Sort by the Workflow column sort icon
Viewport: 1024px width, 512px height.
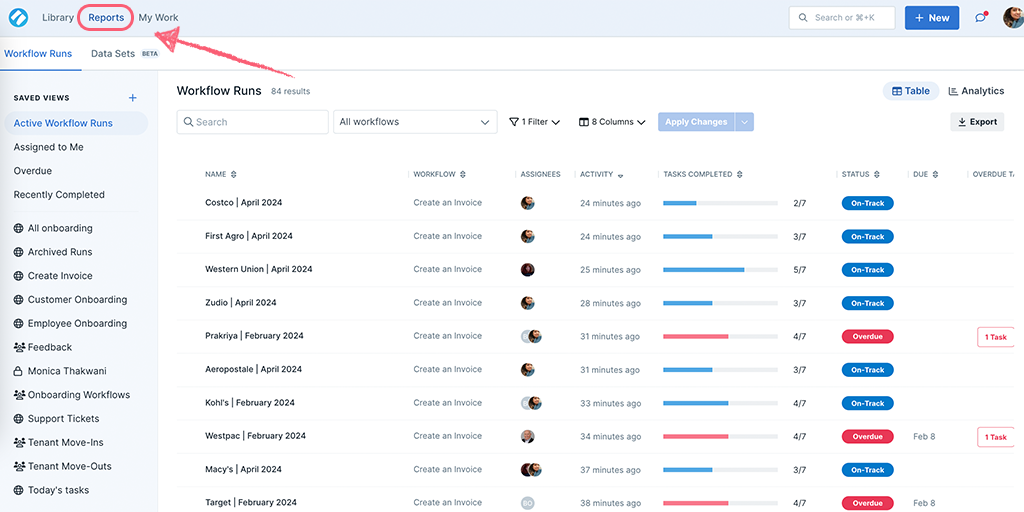463,174
